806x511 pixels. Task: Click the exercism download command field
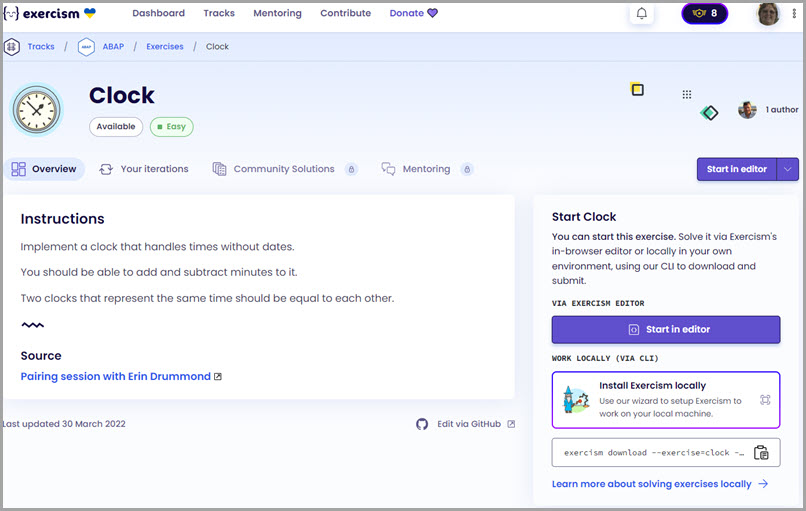coord(652,452)
